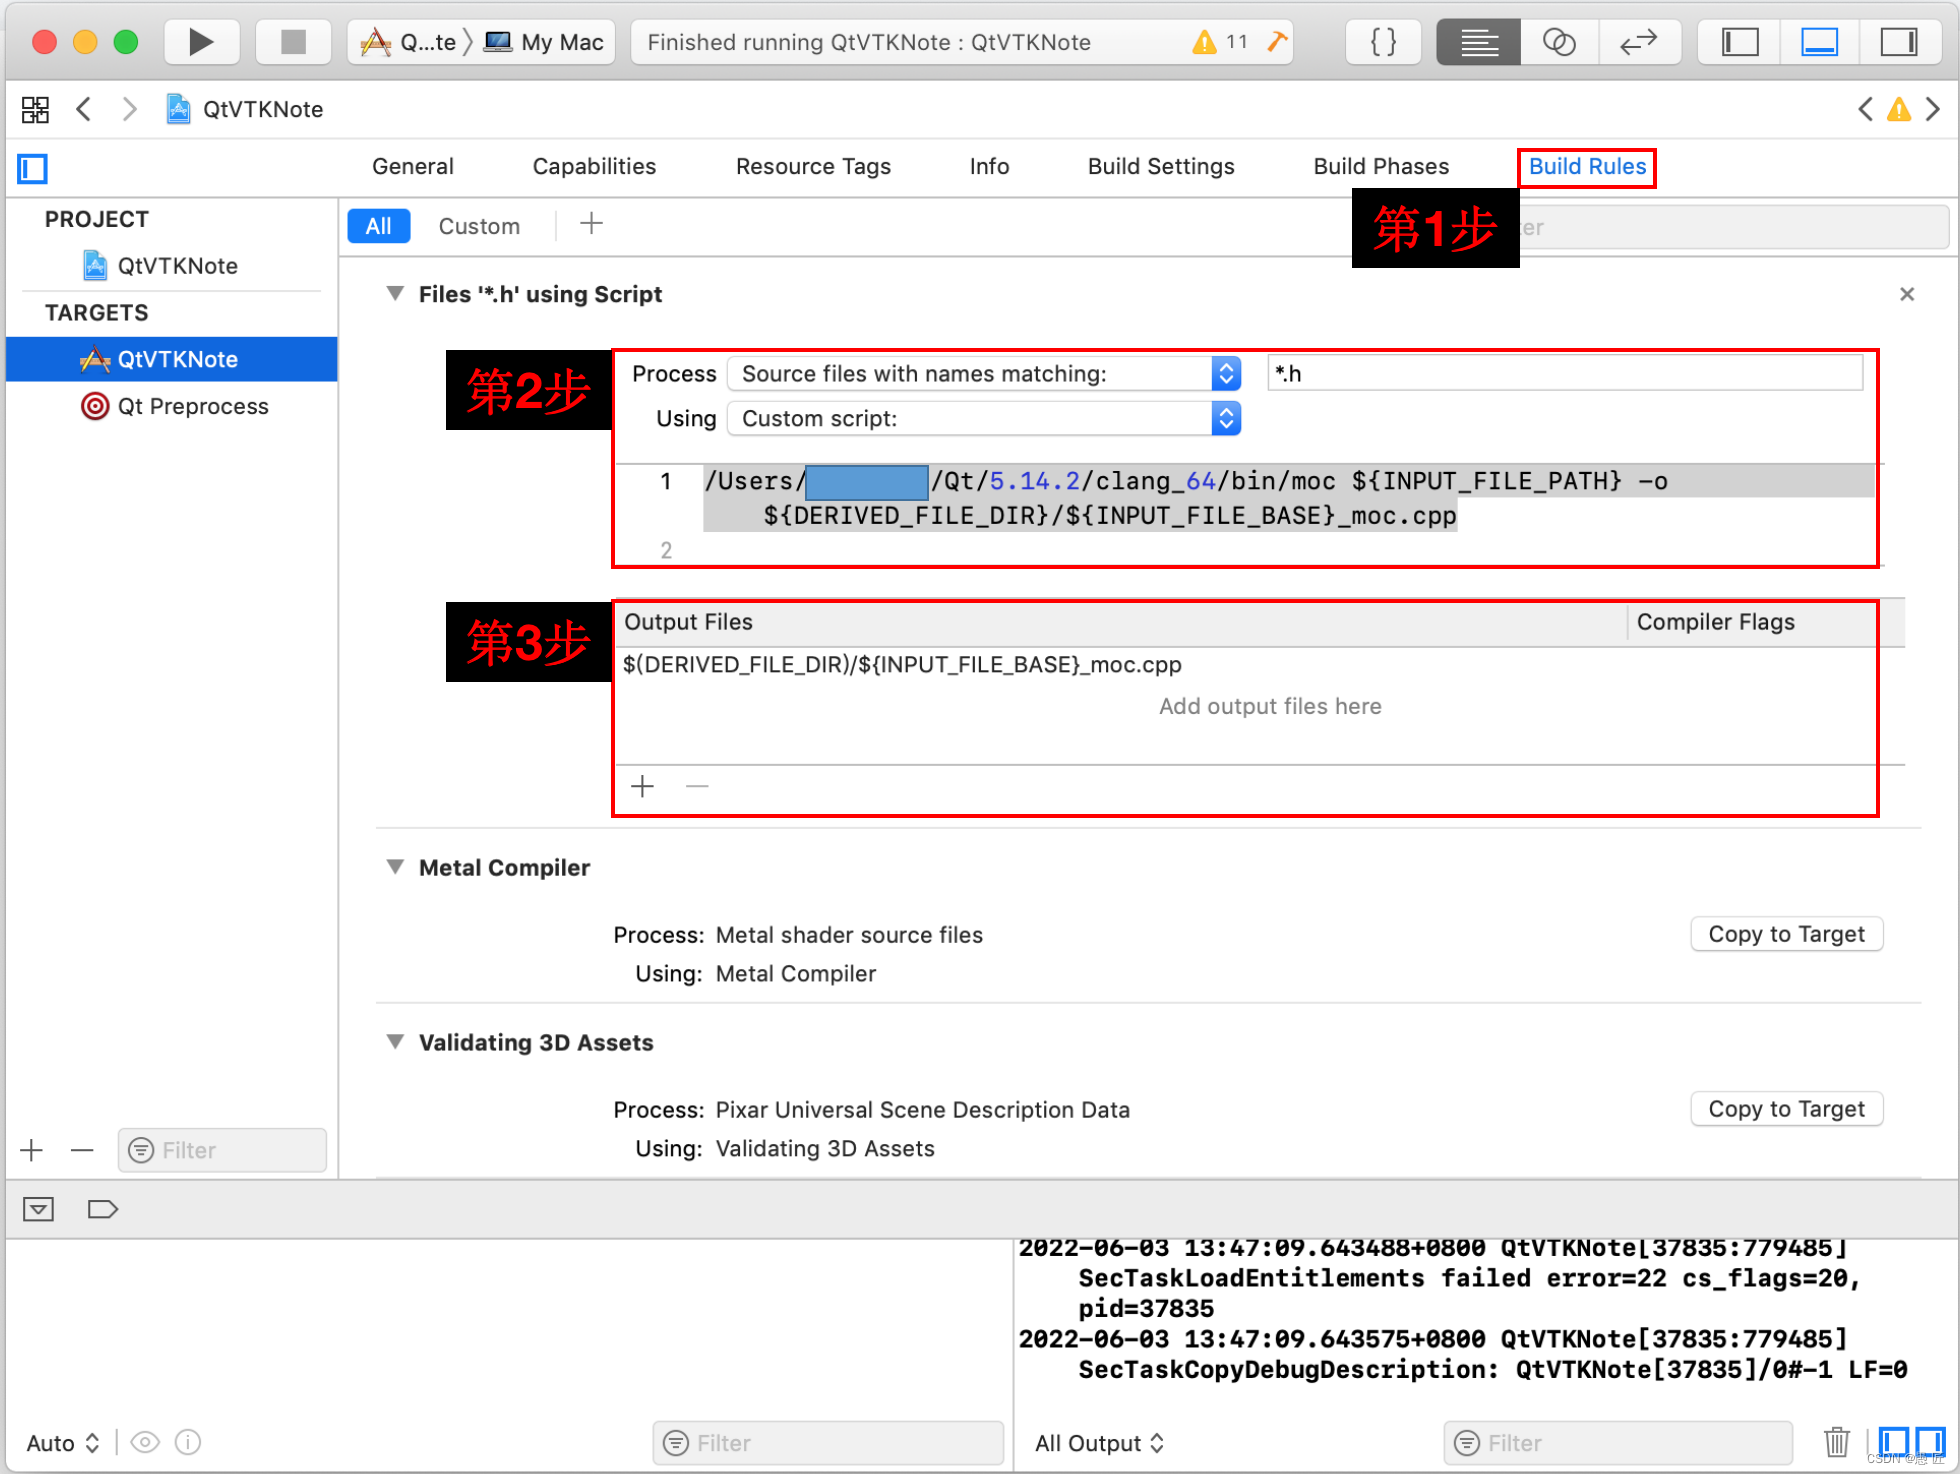Show Custom build rules only
The image size is (1960, 1474).
click(479, 226)
